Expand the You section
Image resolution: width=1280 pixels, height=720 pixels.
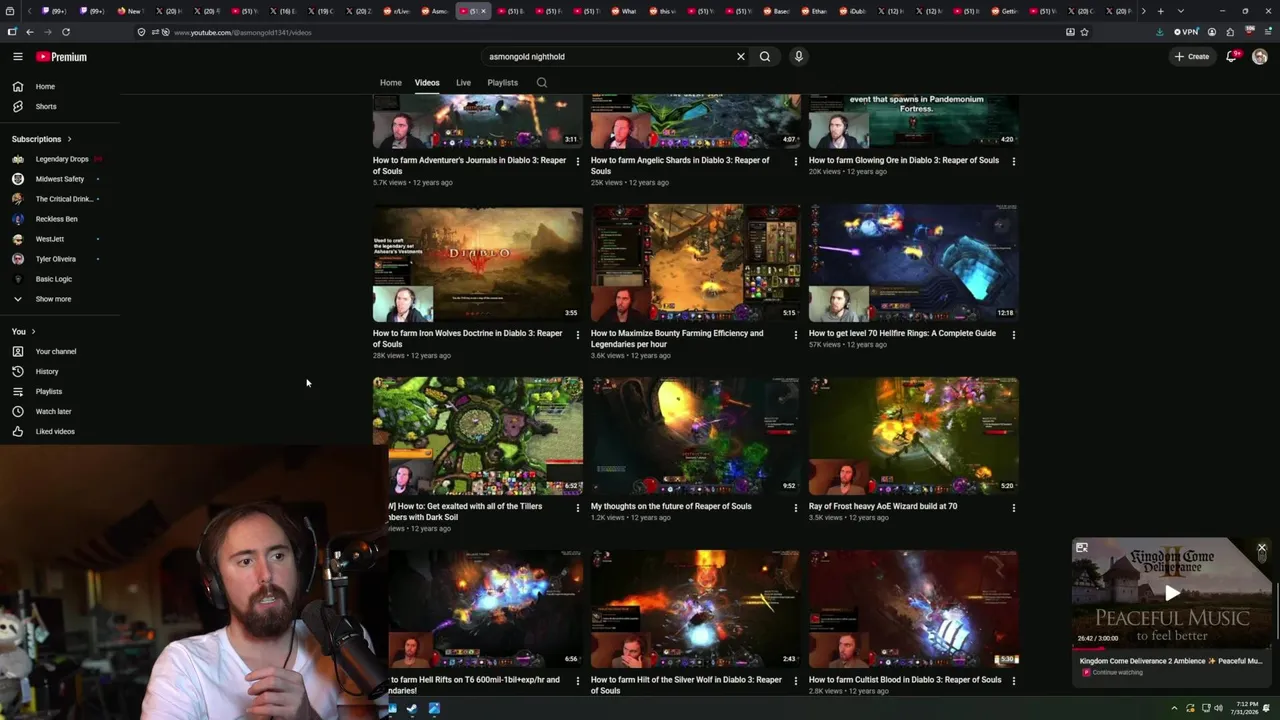[x=23, y=332]
